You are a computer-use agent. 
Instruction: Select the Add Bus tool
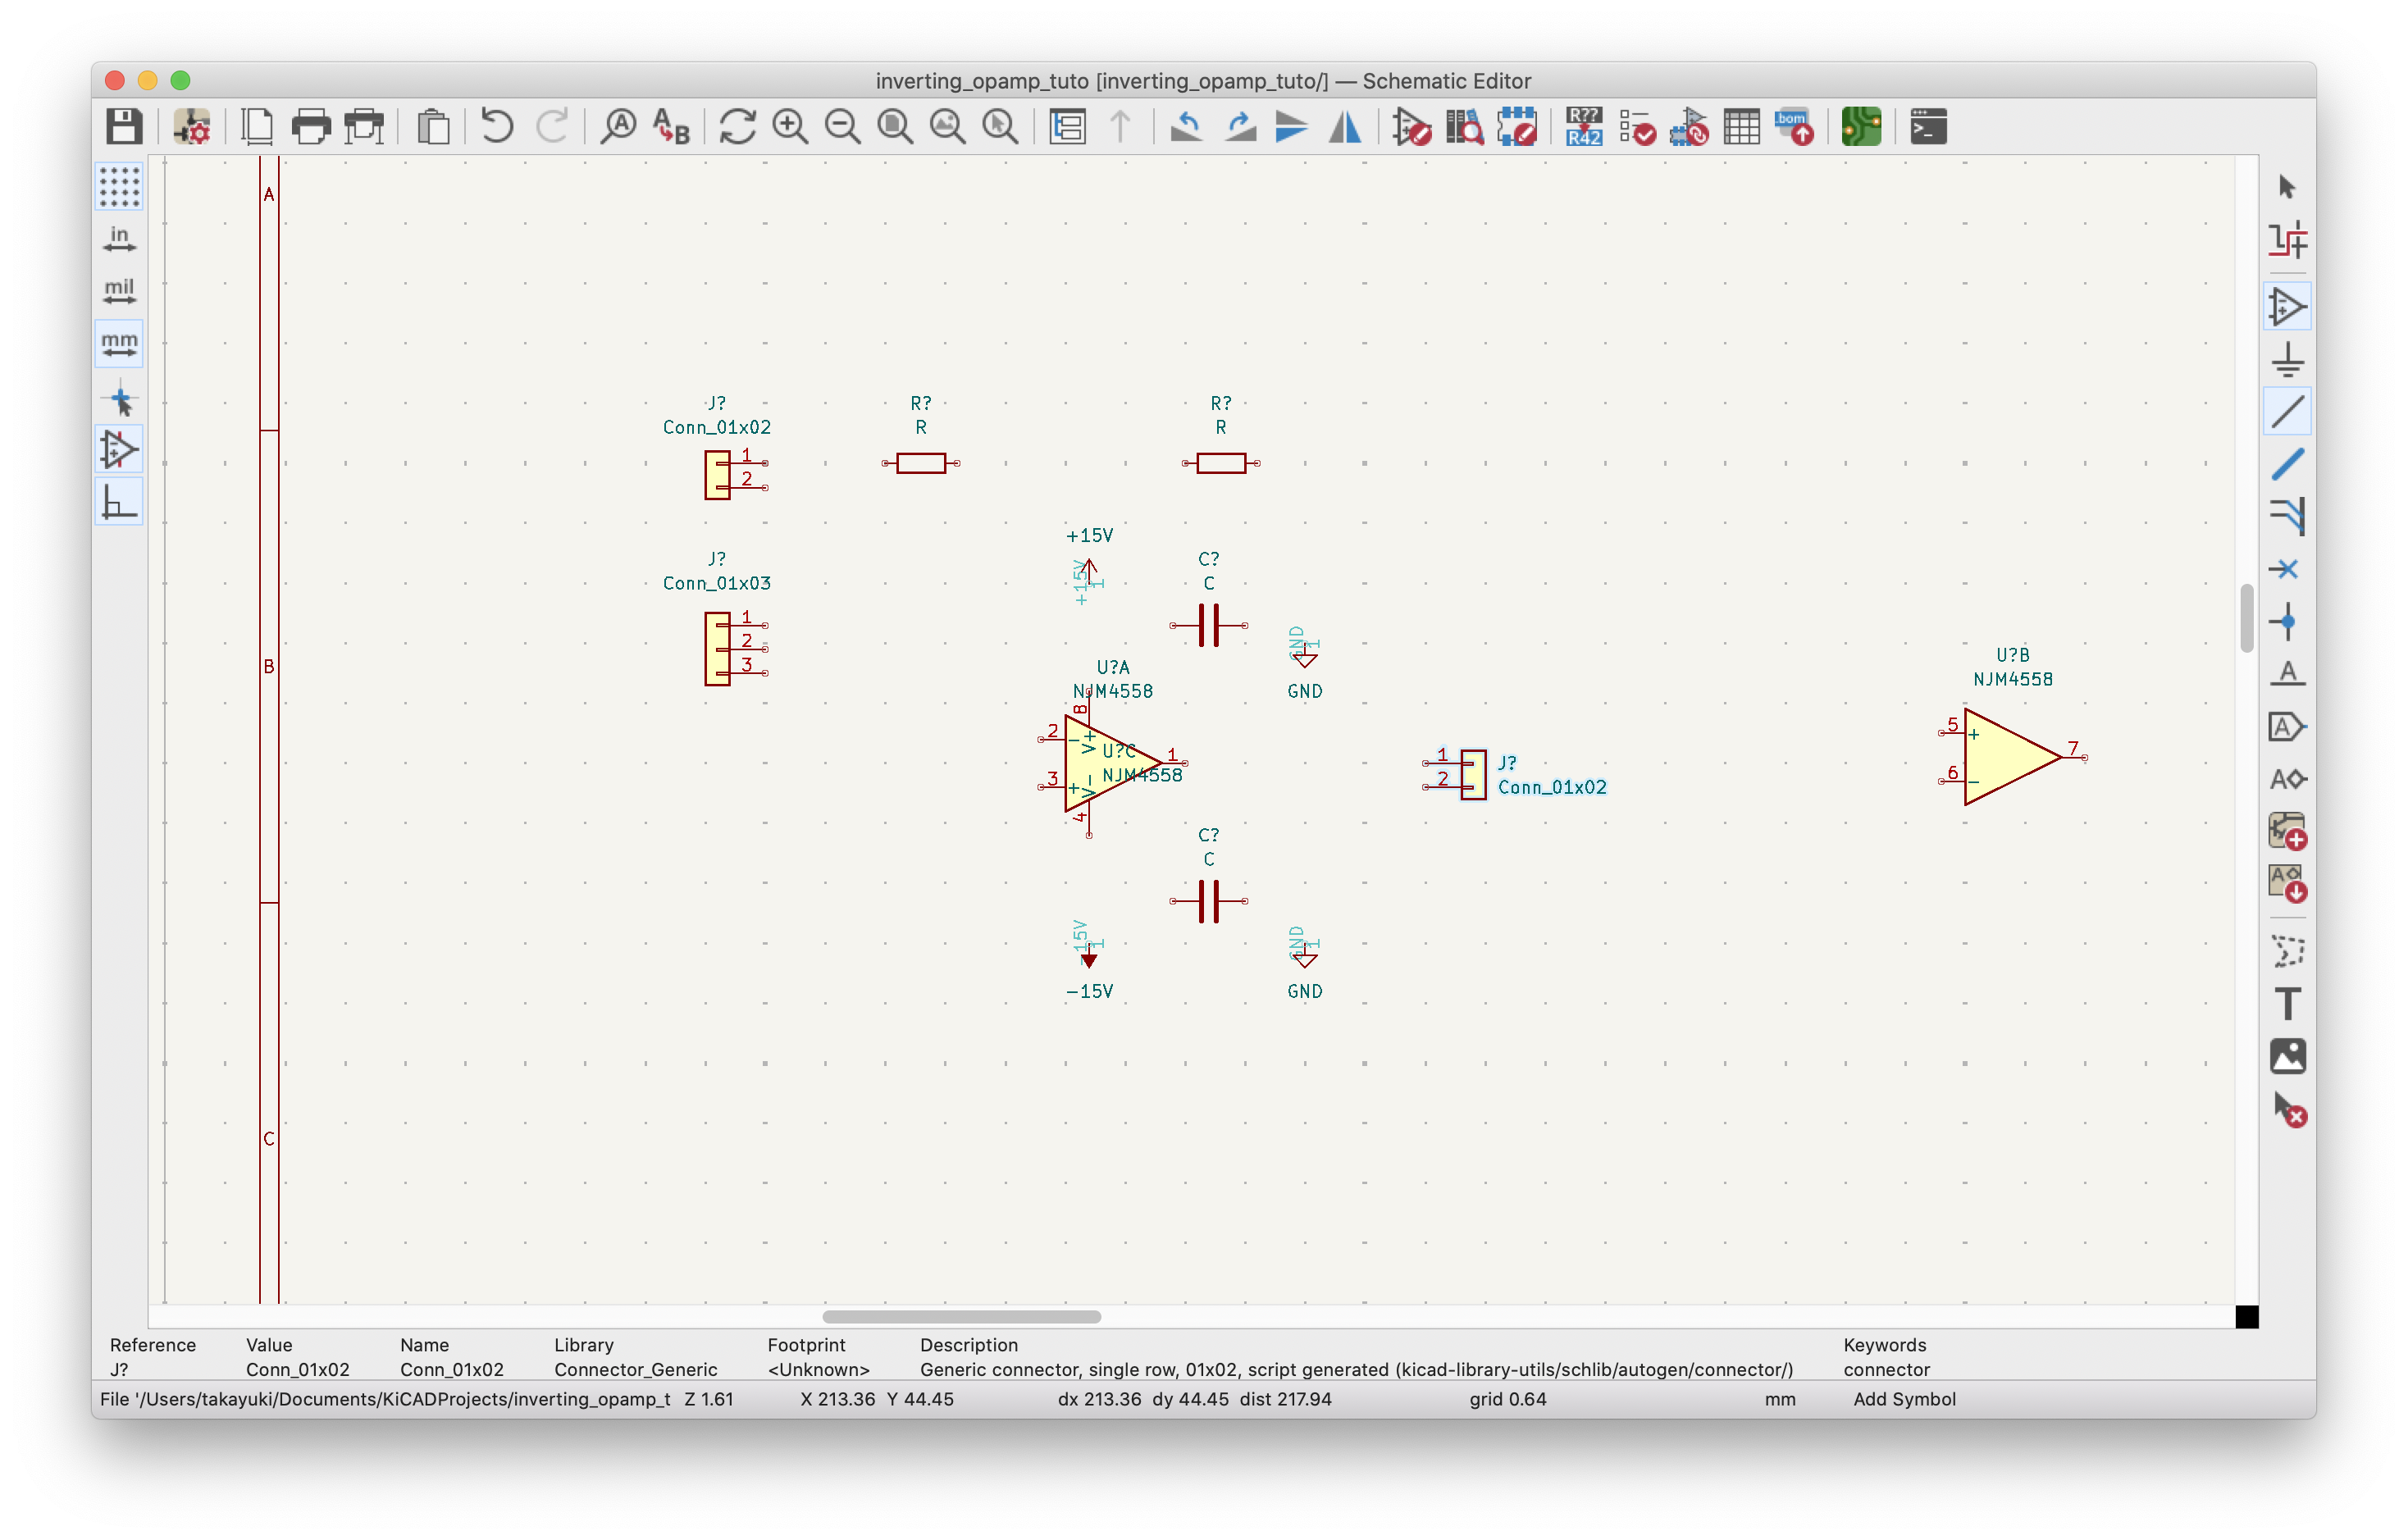[x=2287, y=465]
